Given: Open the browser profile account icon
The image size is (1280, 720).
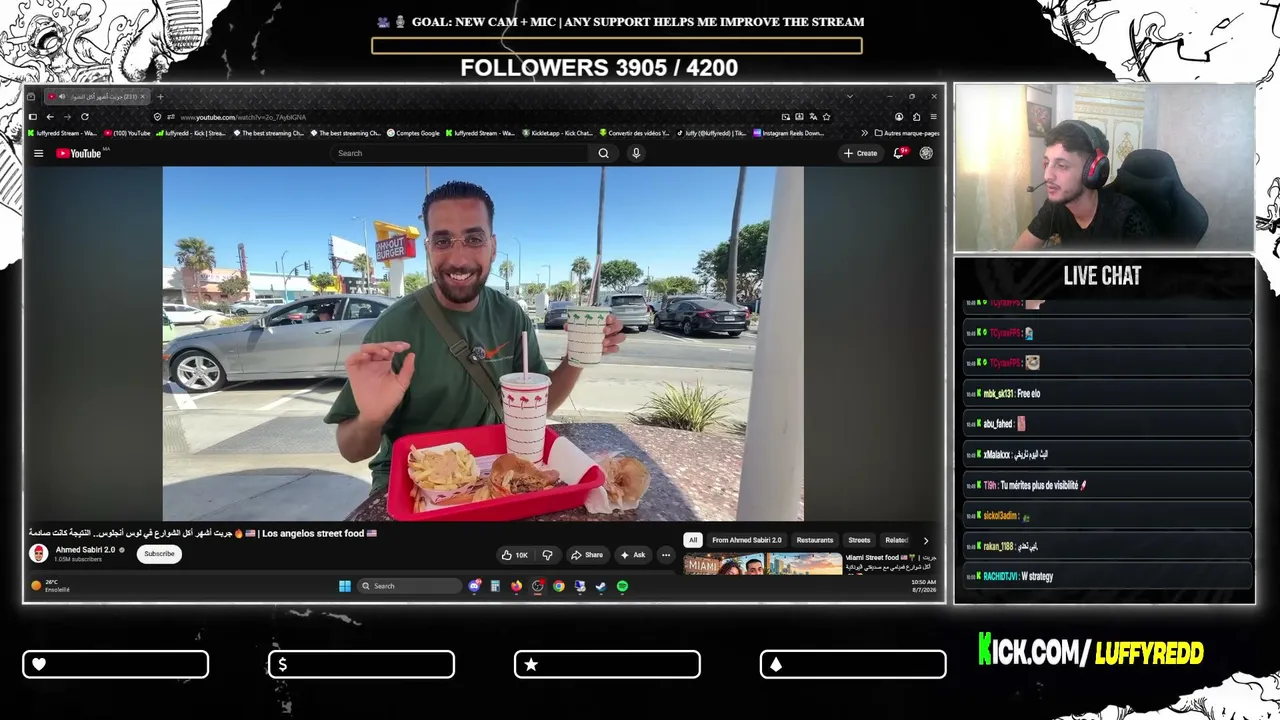Looking at the screenshot, I should (x=899, y=117).
